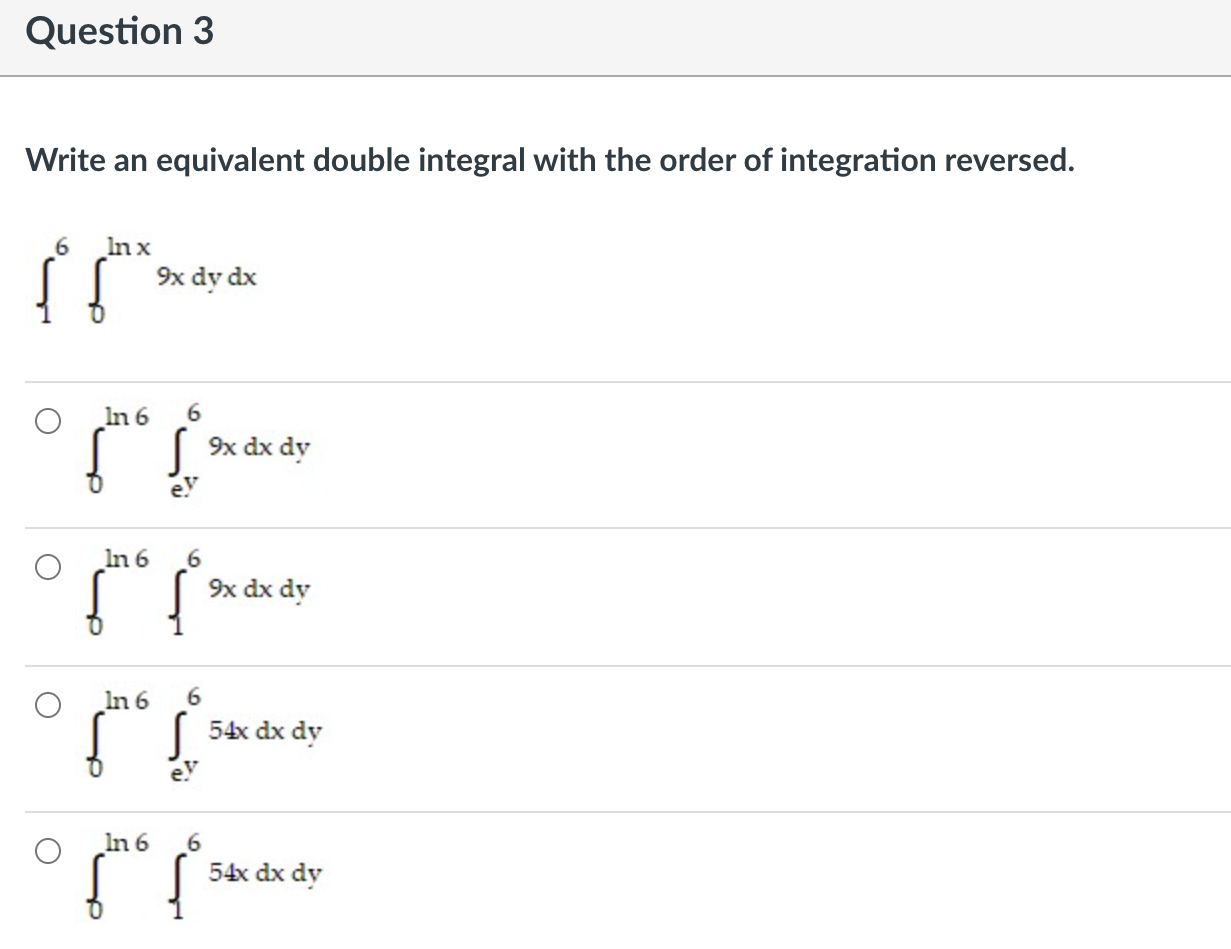The height and width of the screenshot is (949, 1231).
Task: Click the divider line under Question 3
Action: pyautogui.click(x=615, y=72)
